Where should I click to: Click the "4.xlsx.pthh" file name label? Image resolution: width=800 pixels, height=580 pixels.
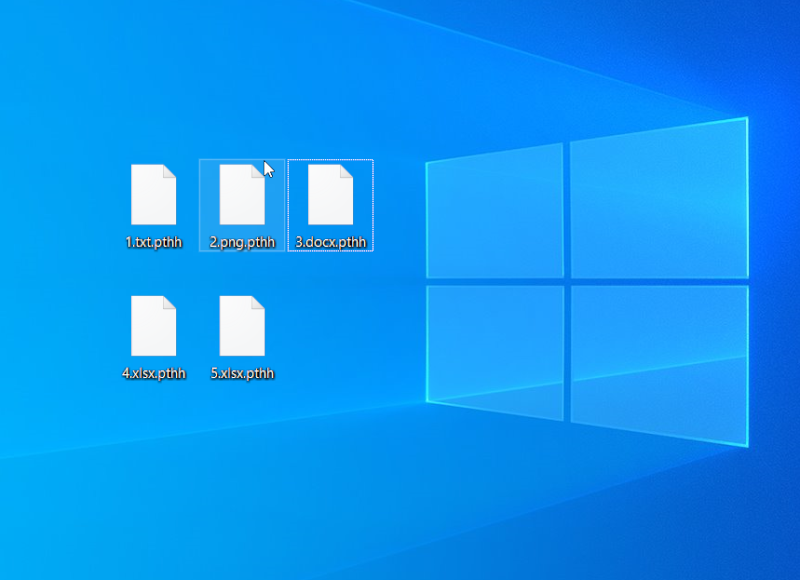(153, 374)
